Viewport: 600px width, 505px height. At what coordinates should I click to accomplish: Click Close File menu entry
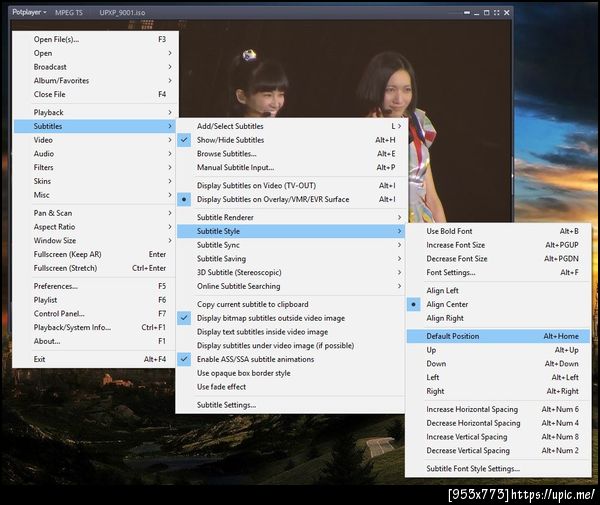(x=95, y=94)
